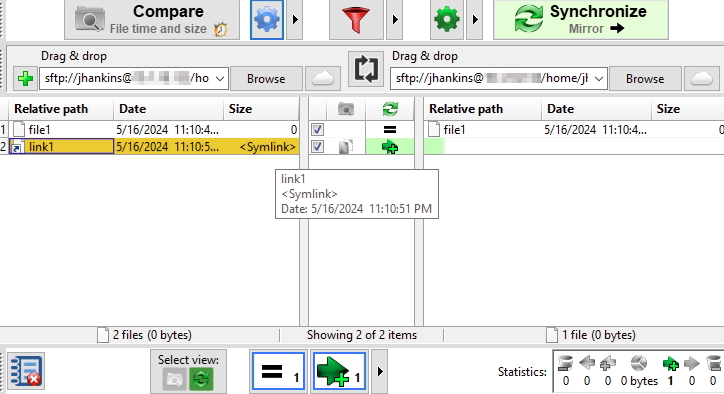Switch to sync action view
Screen dimensions: 724x394
[201, 380]
